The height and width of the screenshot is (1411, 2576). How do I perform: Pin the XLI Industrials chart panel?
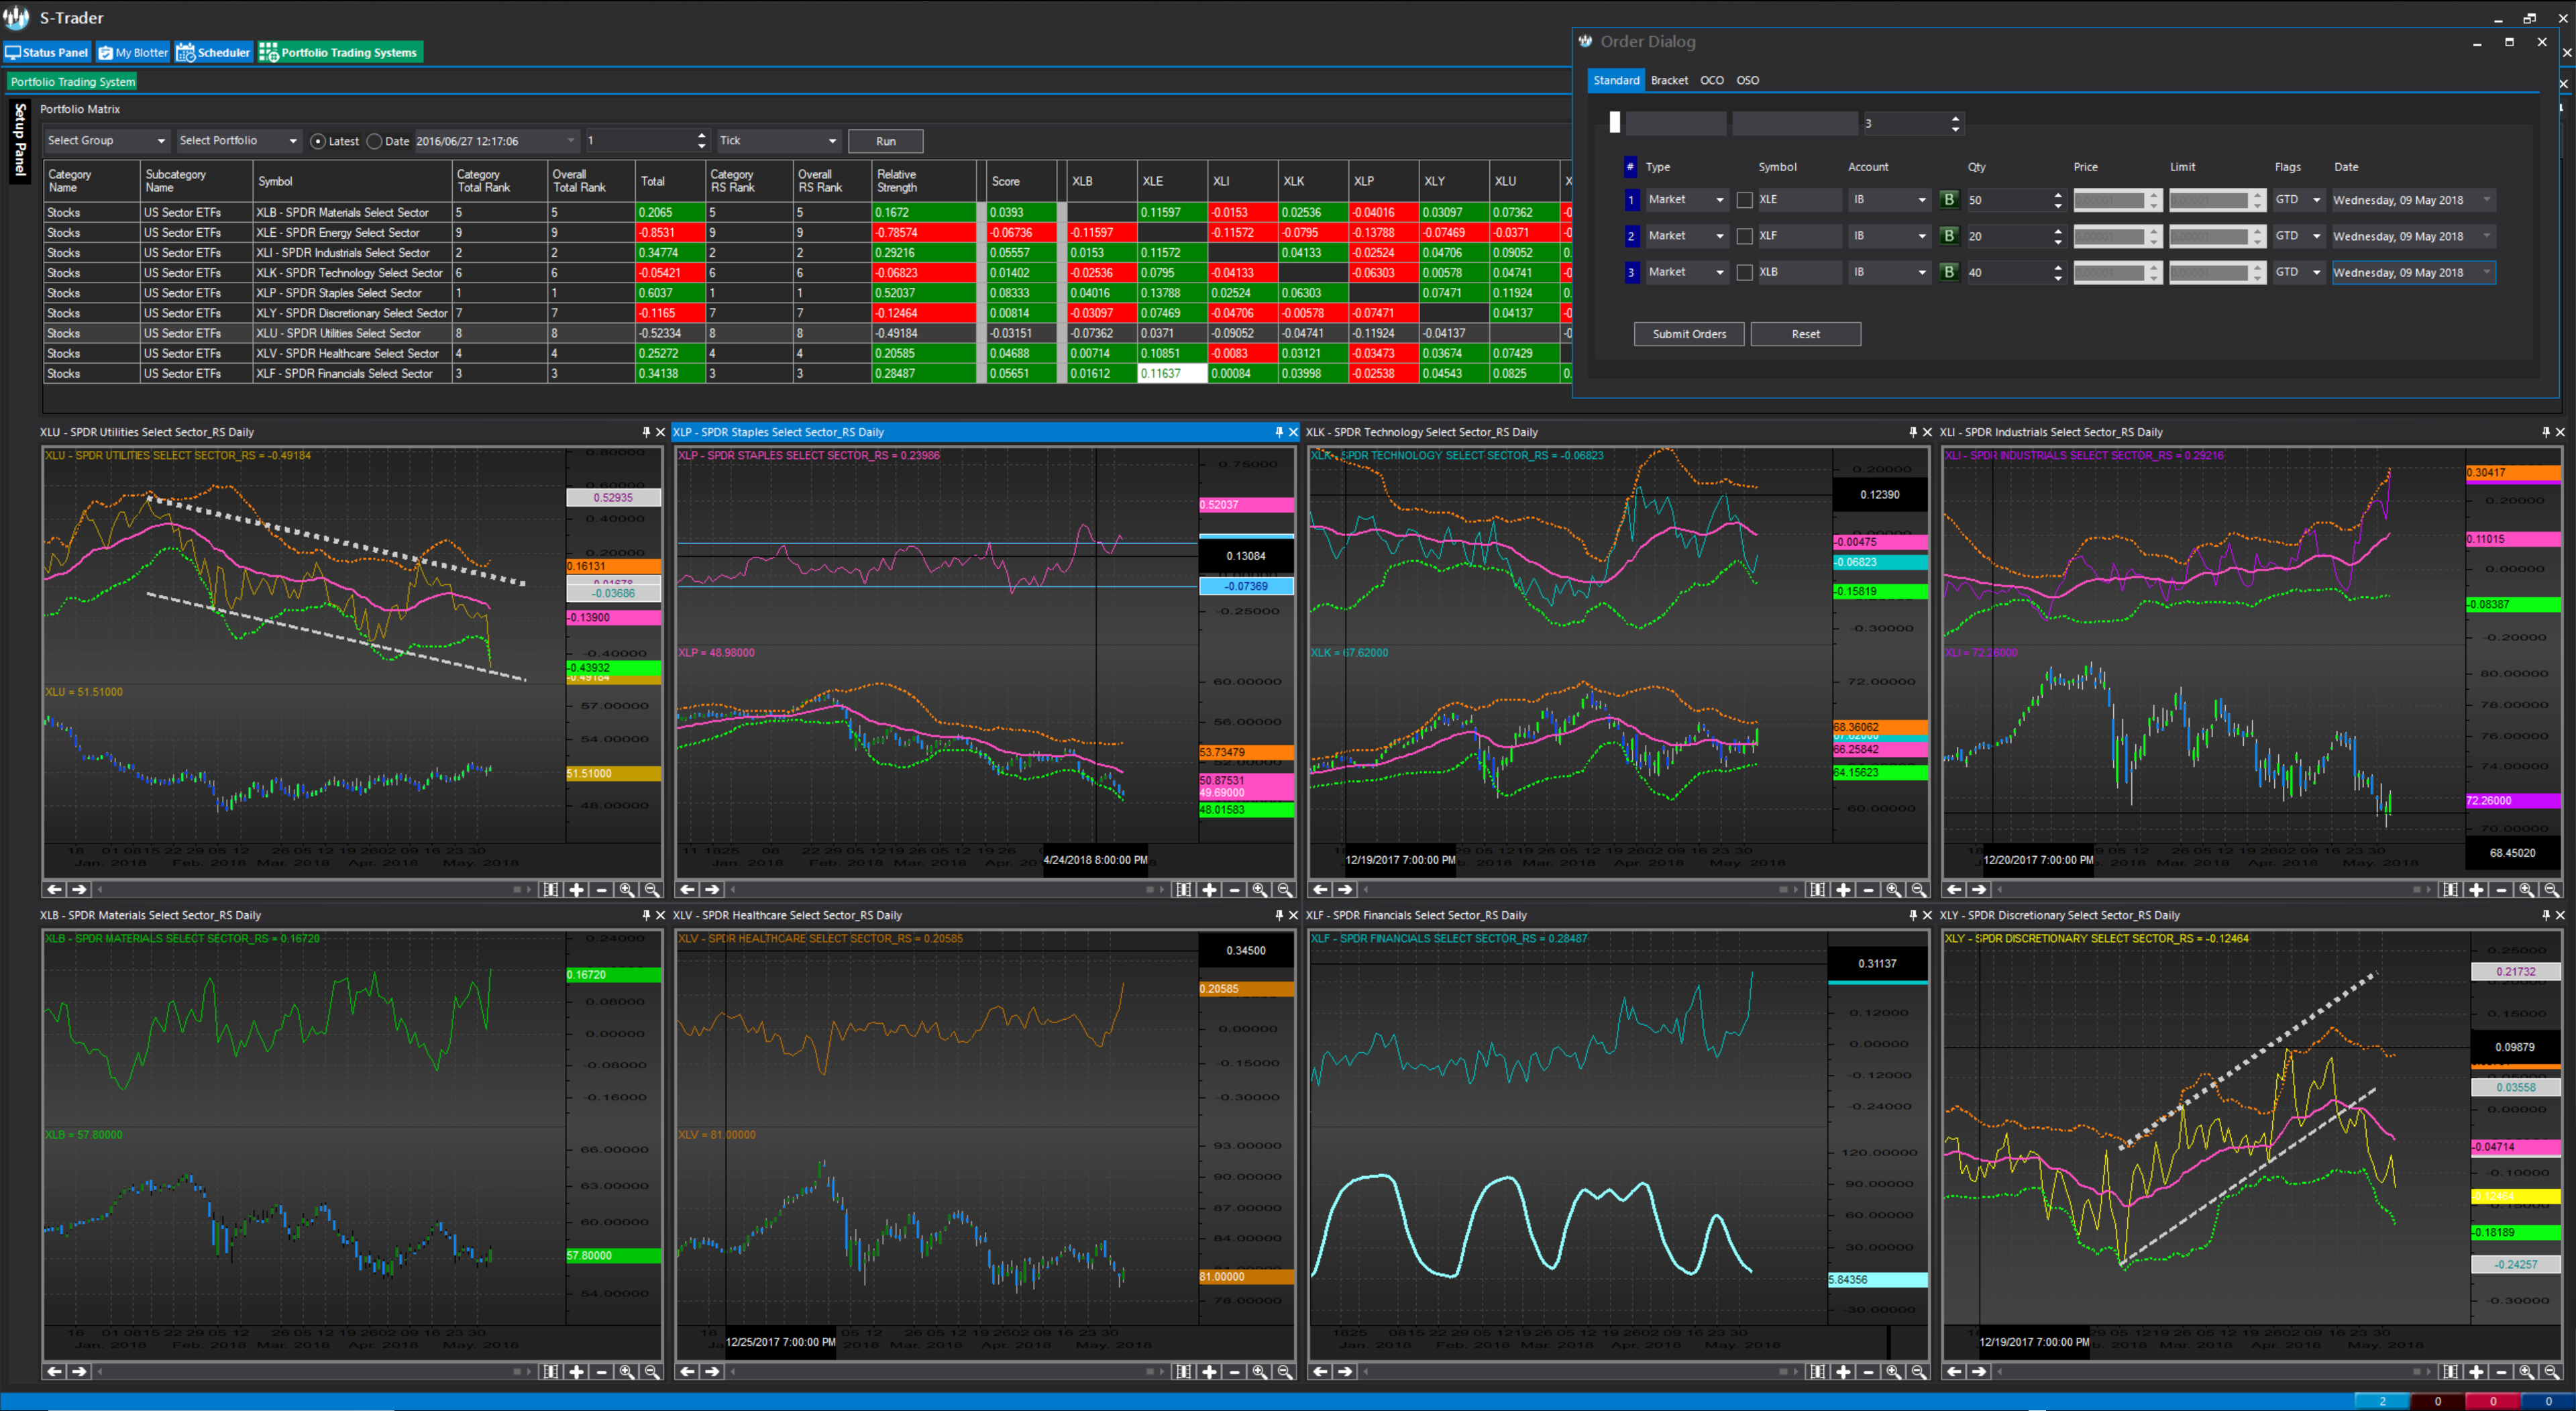coord(2545,432)
